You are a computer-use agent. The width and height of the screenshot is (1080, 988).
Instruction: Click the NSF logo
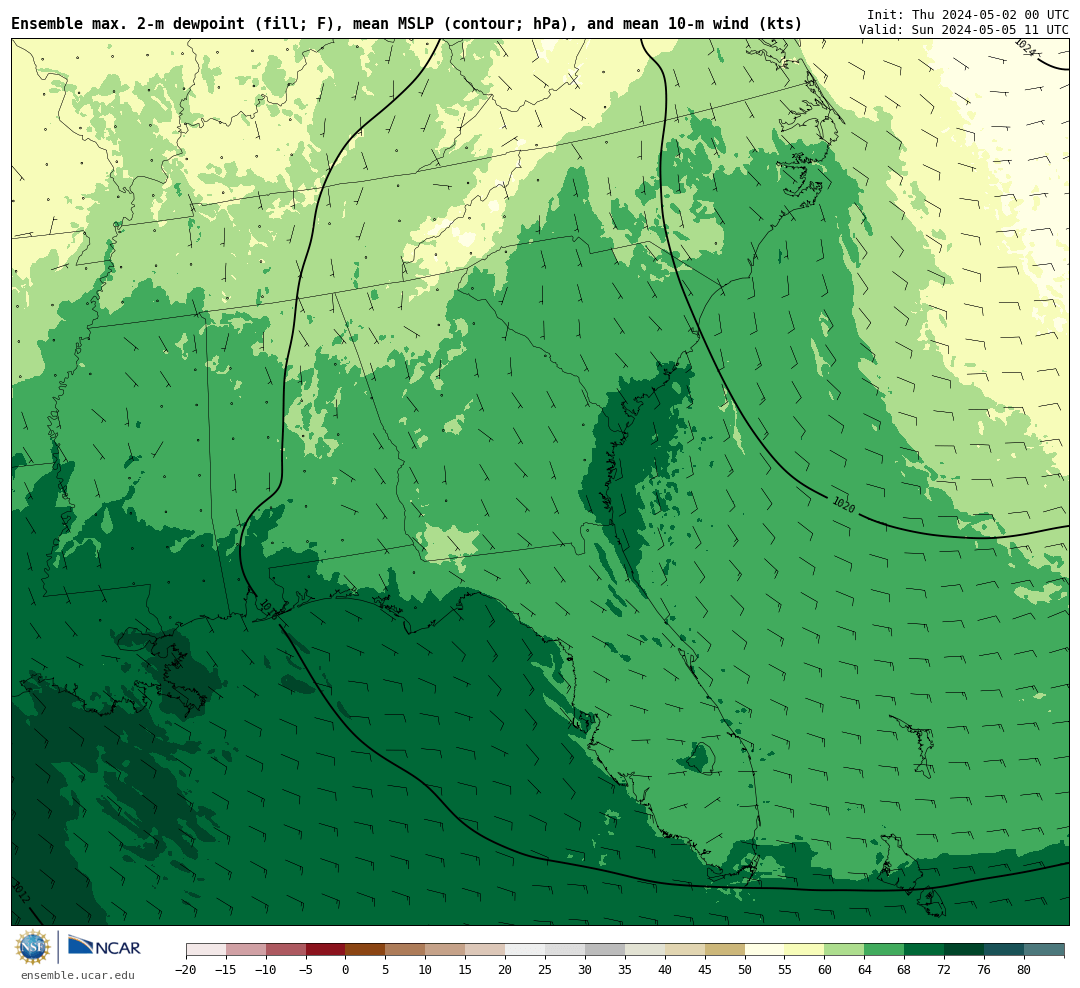(33, 947)
